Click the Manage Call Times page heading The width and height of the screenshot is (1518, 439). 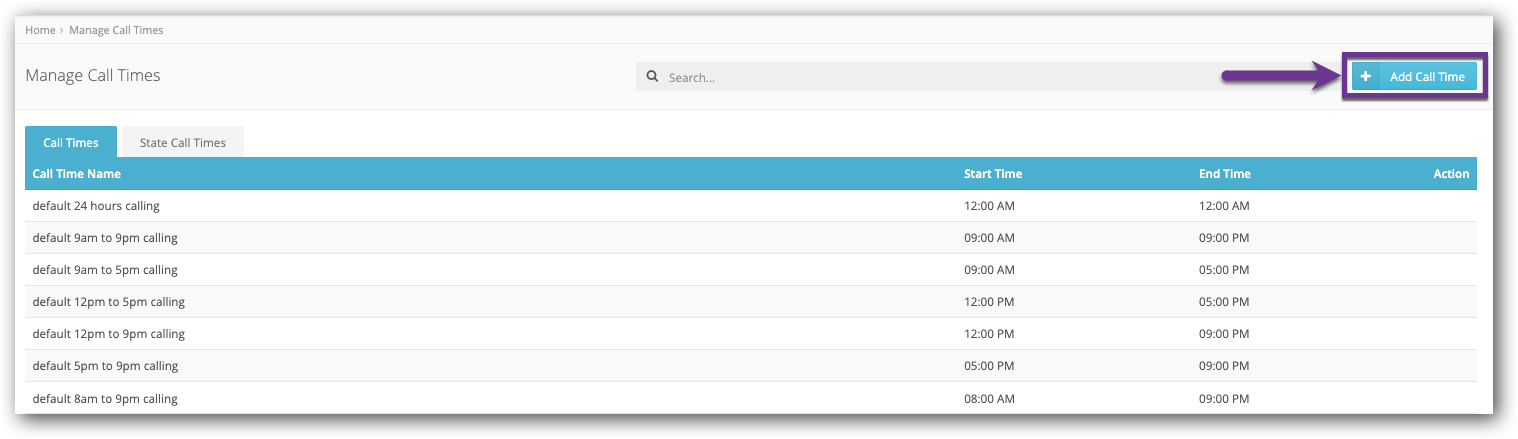pos(93,76)
